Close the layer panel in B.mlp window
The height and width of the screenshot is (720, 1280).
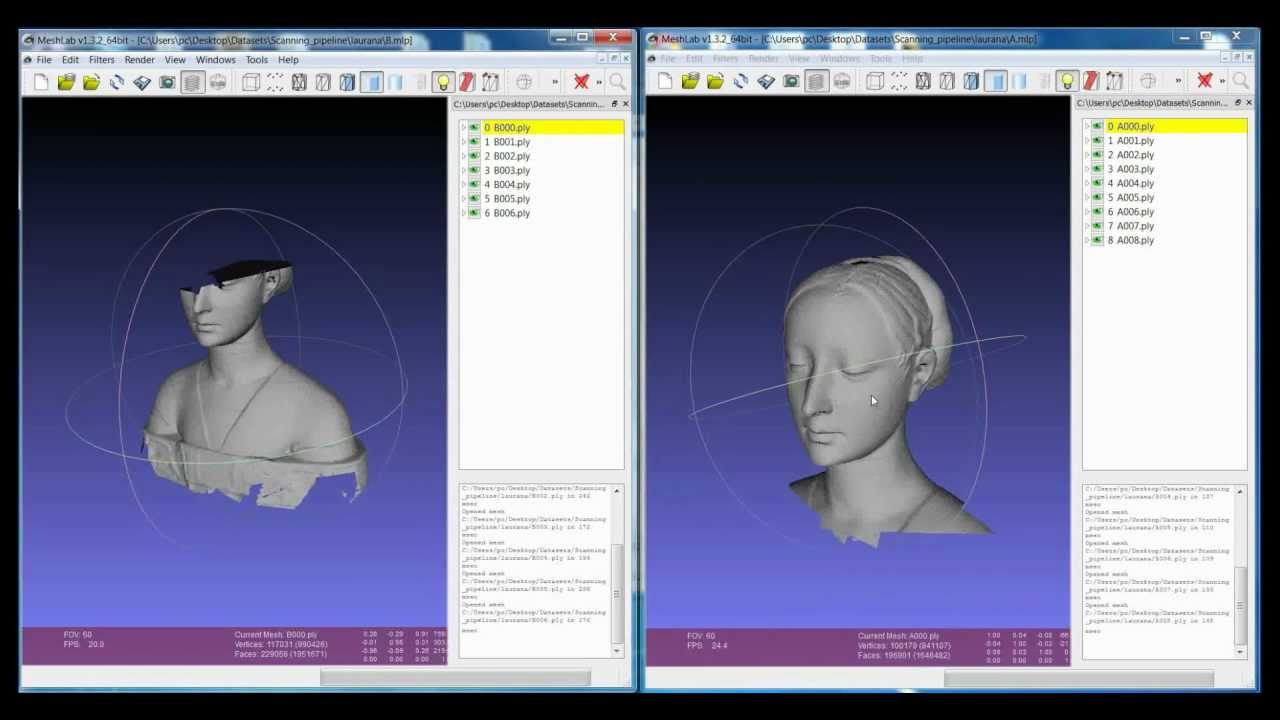tap(626, 104)
